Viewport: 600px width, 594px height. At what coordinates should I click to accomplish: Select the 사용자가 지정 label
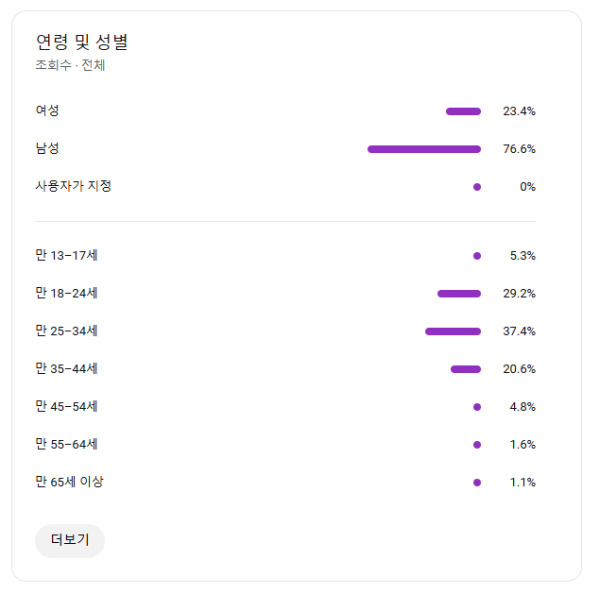pos(73,186)
